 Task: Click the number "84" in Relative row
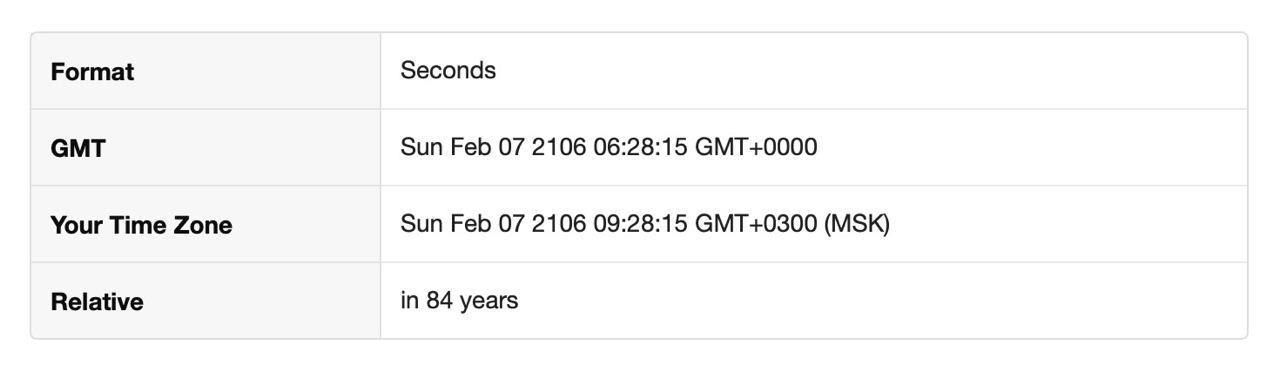[x=440, y=300]
